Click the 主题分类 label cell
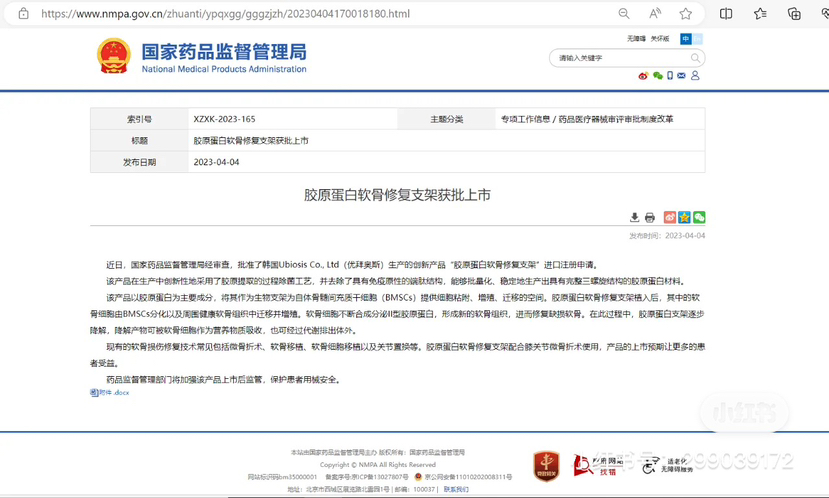The image size is (829, 498). [x=447, y=119]
